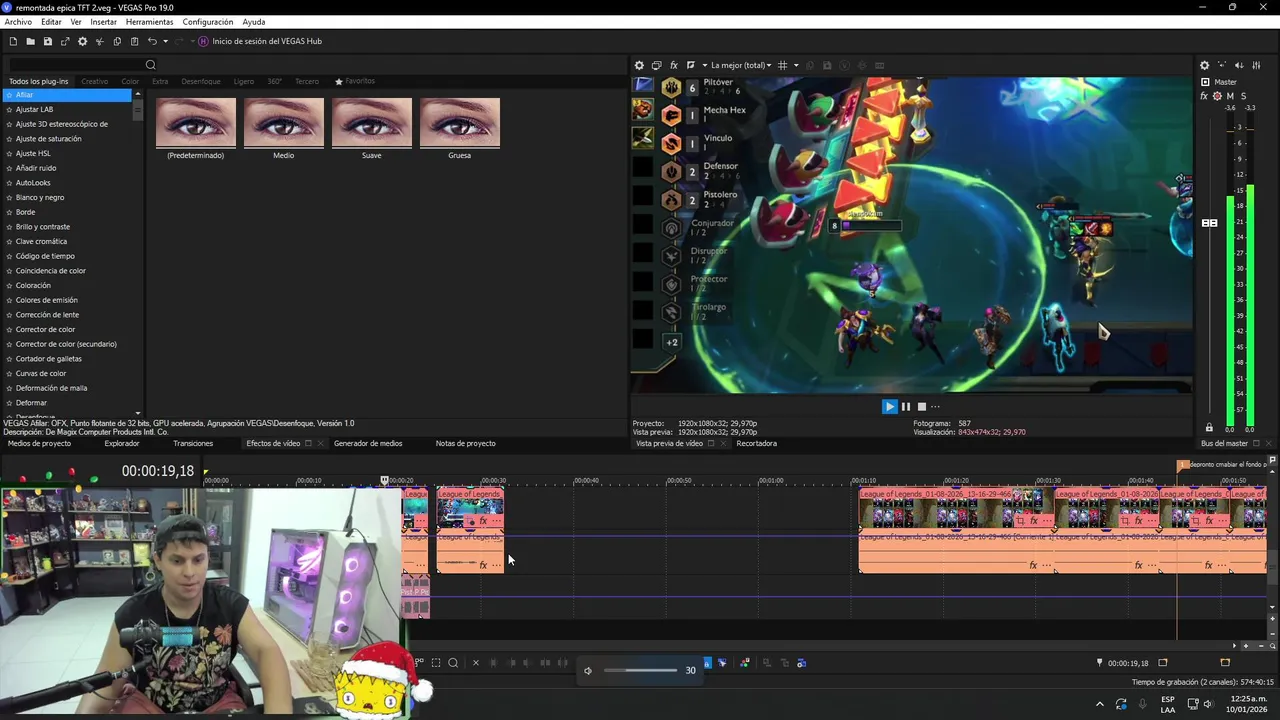Mute the Master bus
The image size is (1280, 720).
tap(1230, 96)
